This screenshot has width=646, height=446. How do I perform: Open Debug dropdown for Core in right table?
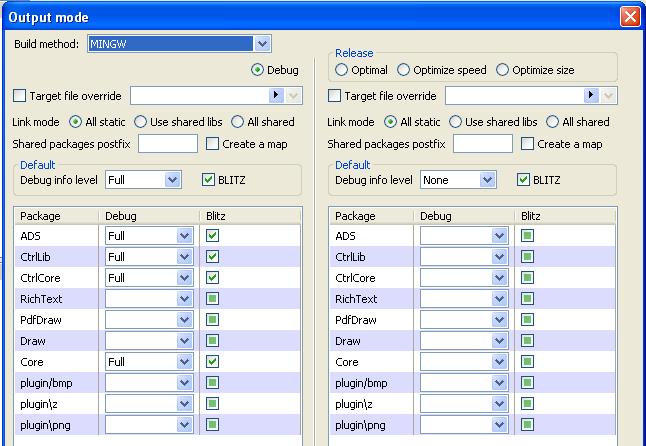click(499, 362)
